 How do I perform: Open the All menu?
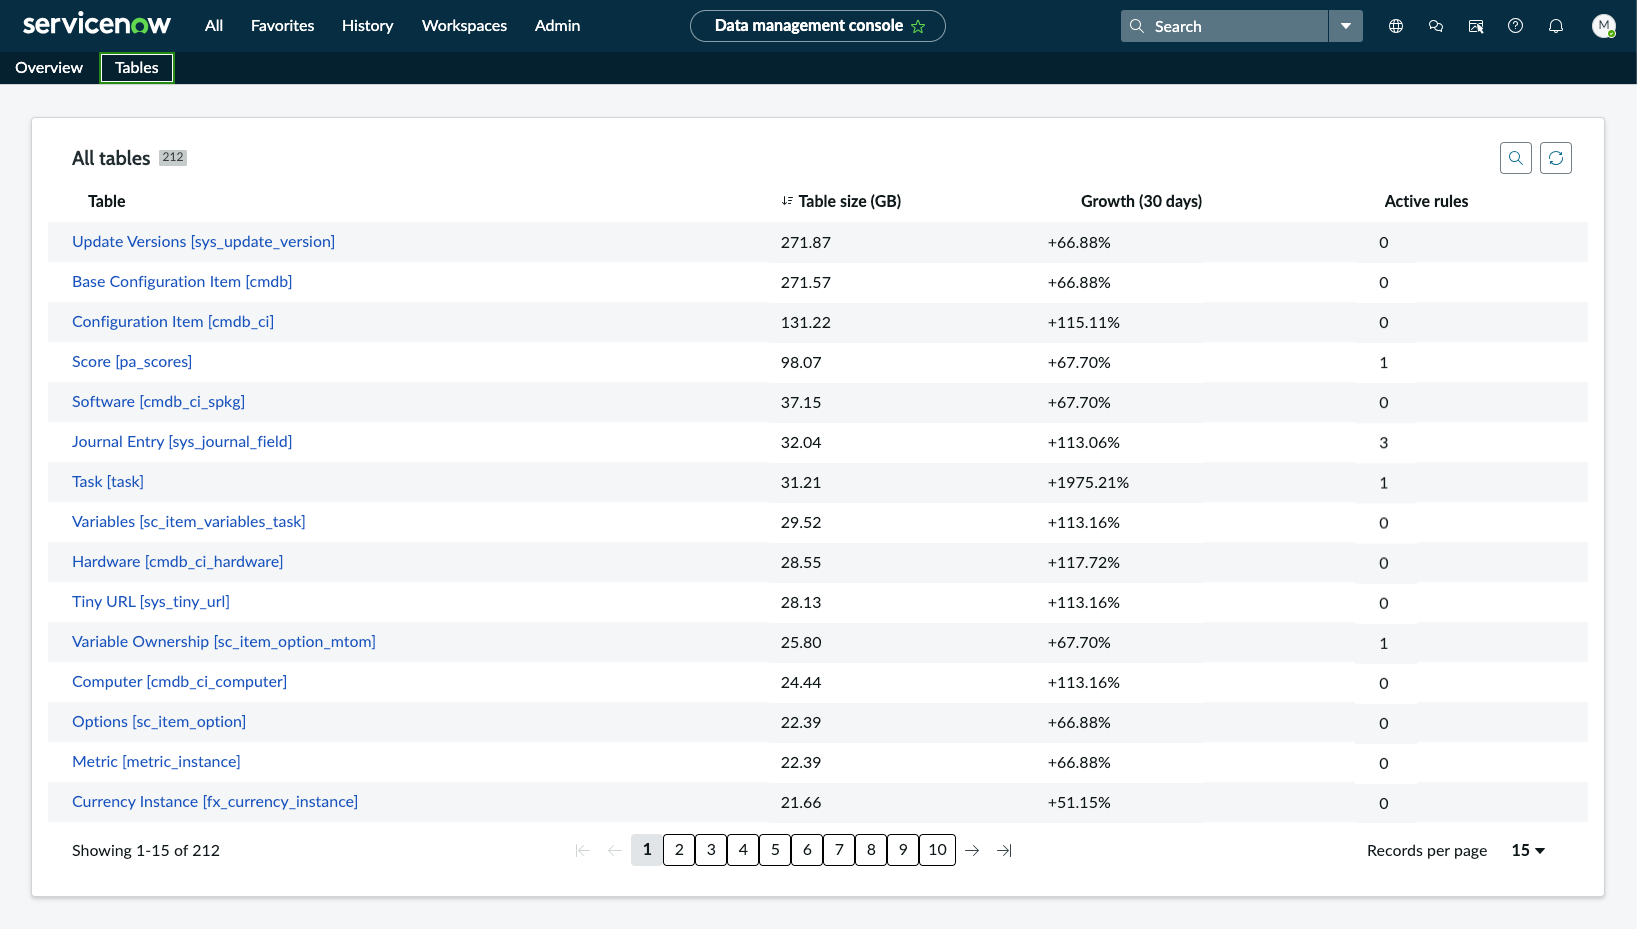pos(214,26)
